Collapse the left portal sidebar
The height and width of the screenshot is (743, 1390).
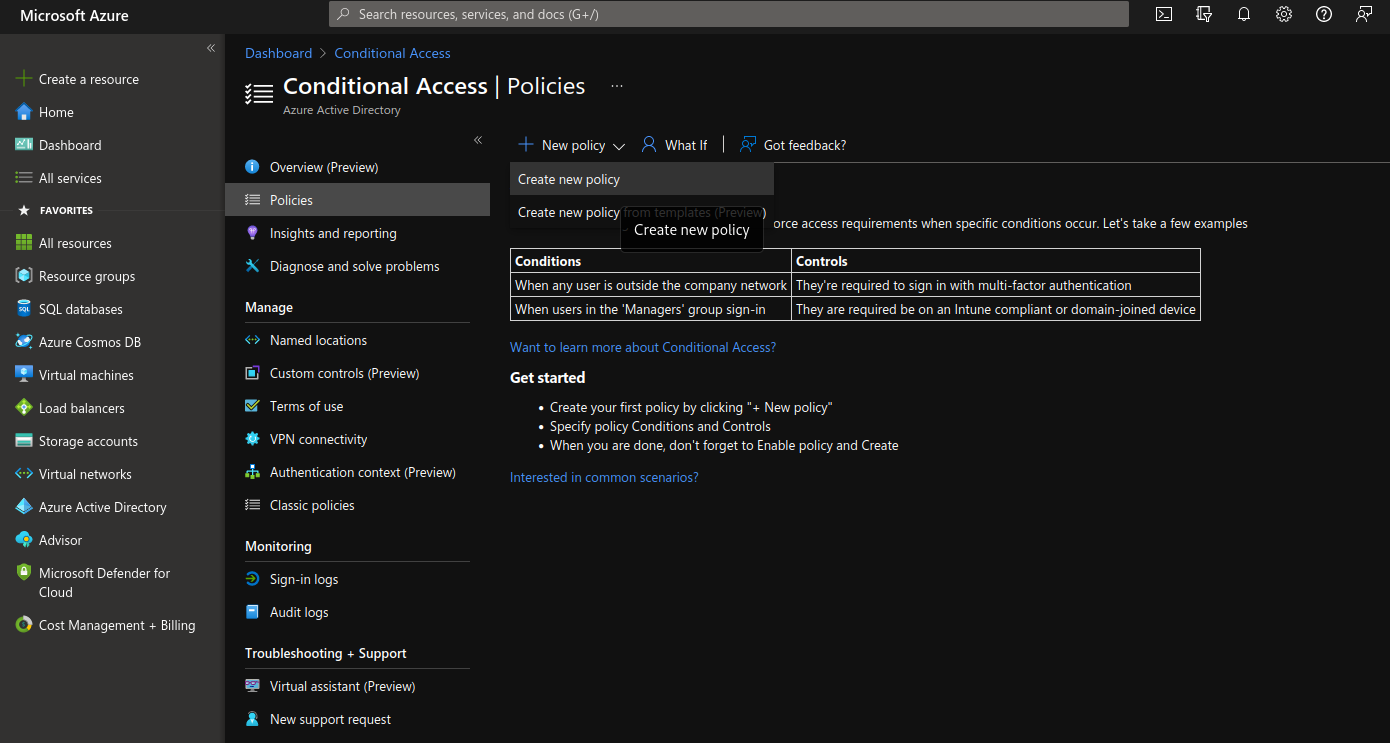211,48
